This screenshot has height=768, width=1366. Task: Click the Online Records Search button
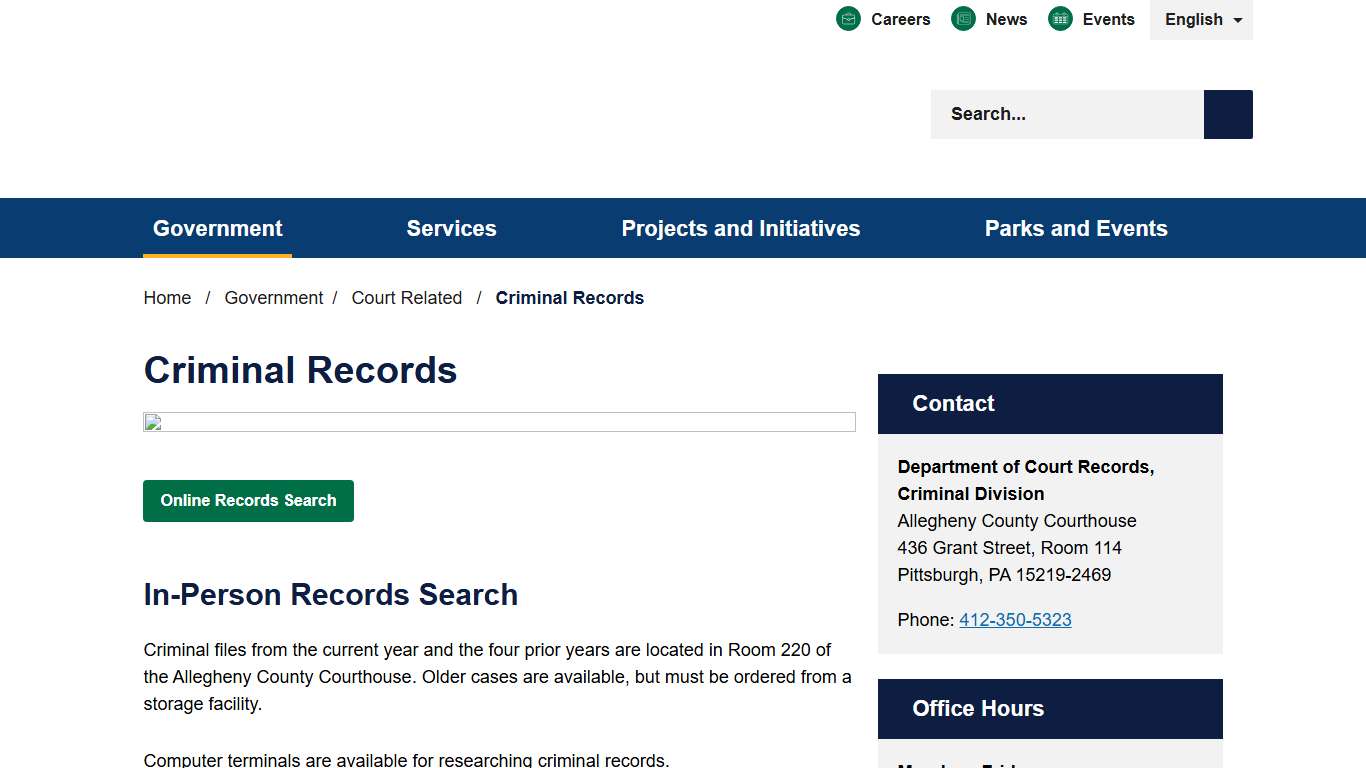248,500
